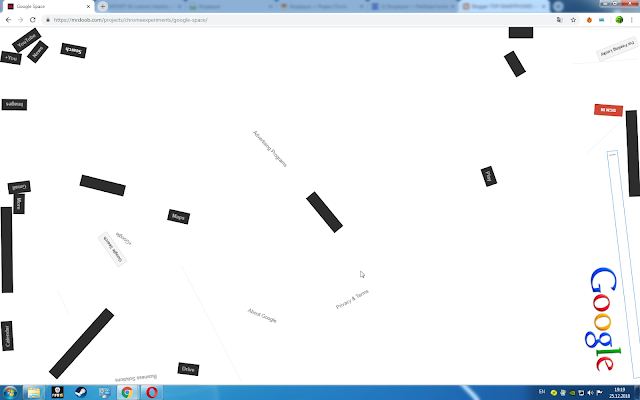Open the Windows Start menu
Viewport: 640px width, 400px height.
[10, 393]
